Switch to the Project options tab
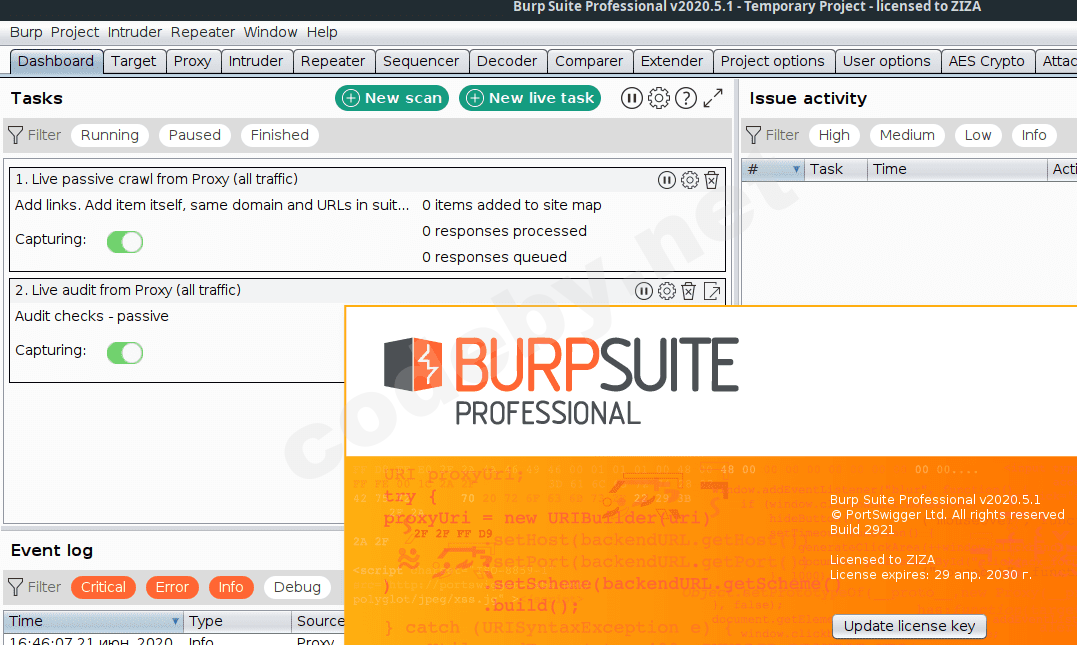 (773, 61)
